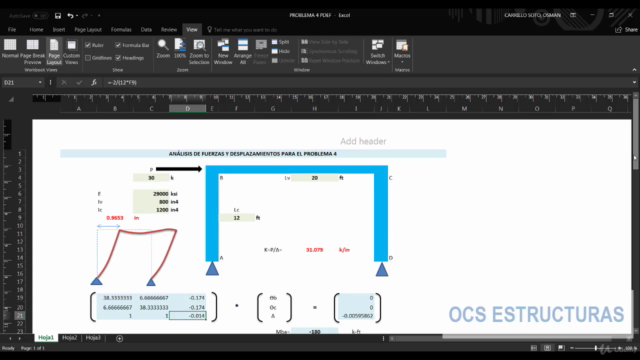Save the workbook with disk icon
Image resolution: width=640 pixels, height=360 pixels.
58,16
